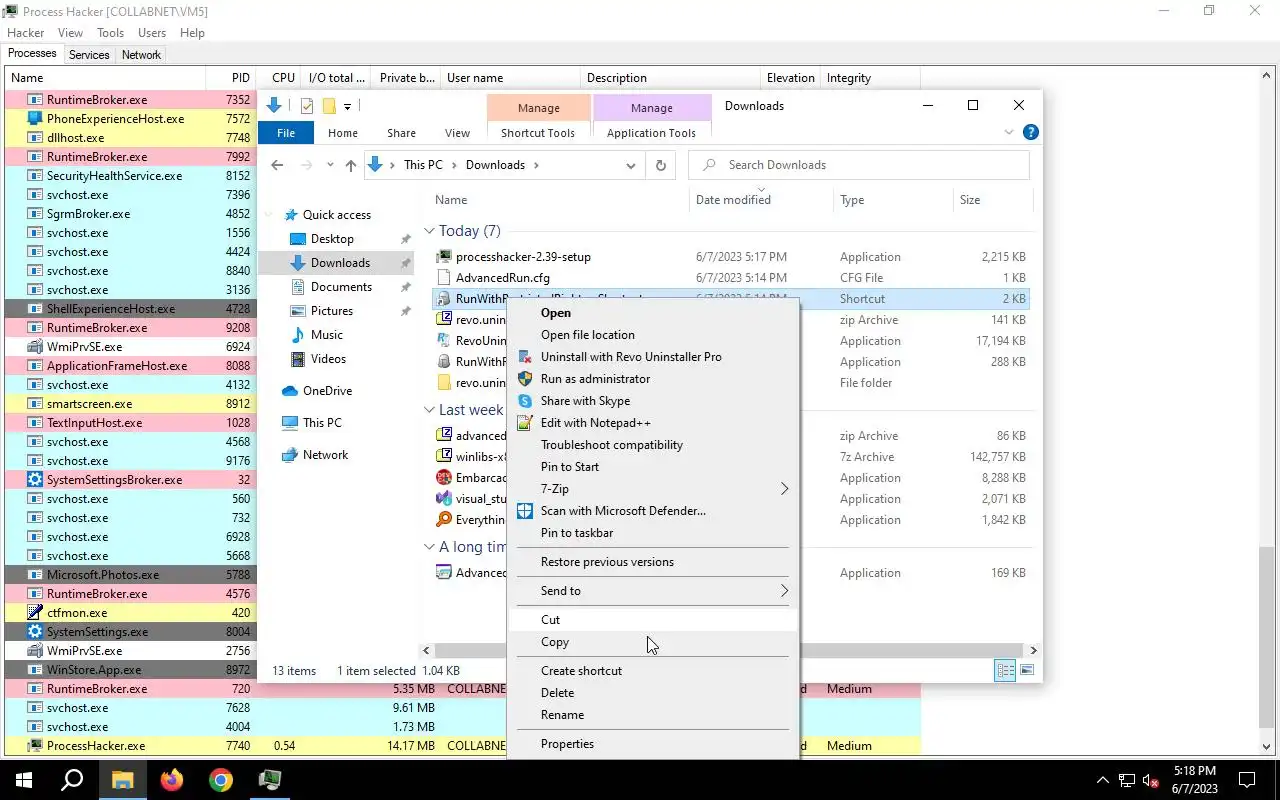Screen dimensions: 1280x800
Task: Click quick access toolbar properties checkmark icon
Action: click(x=307, y=106)
